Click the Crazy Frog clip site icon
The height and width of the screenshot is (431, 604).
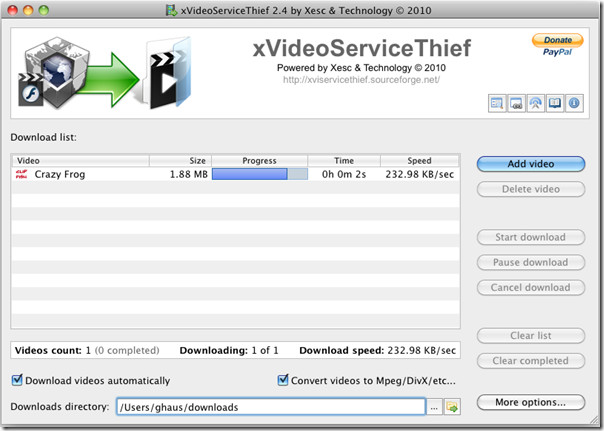22,174
